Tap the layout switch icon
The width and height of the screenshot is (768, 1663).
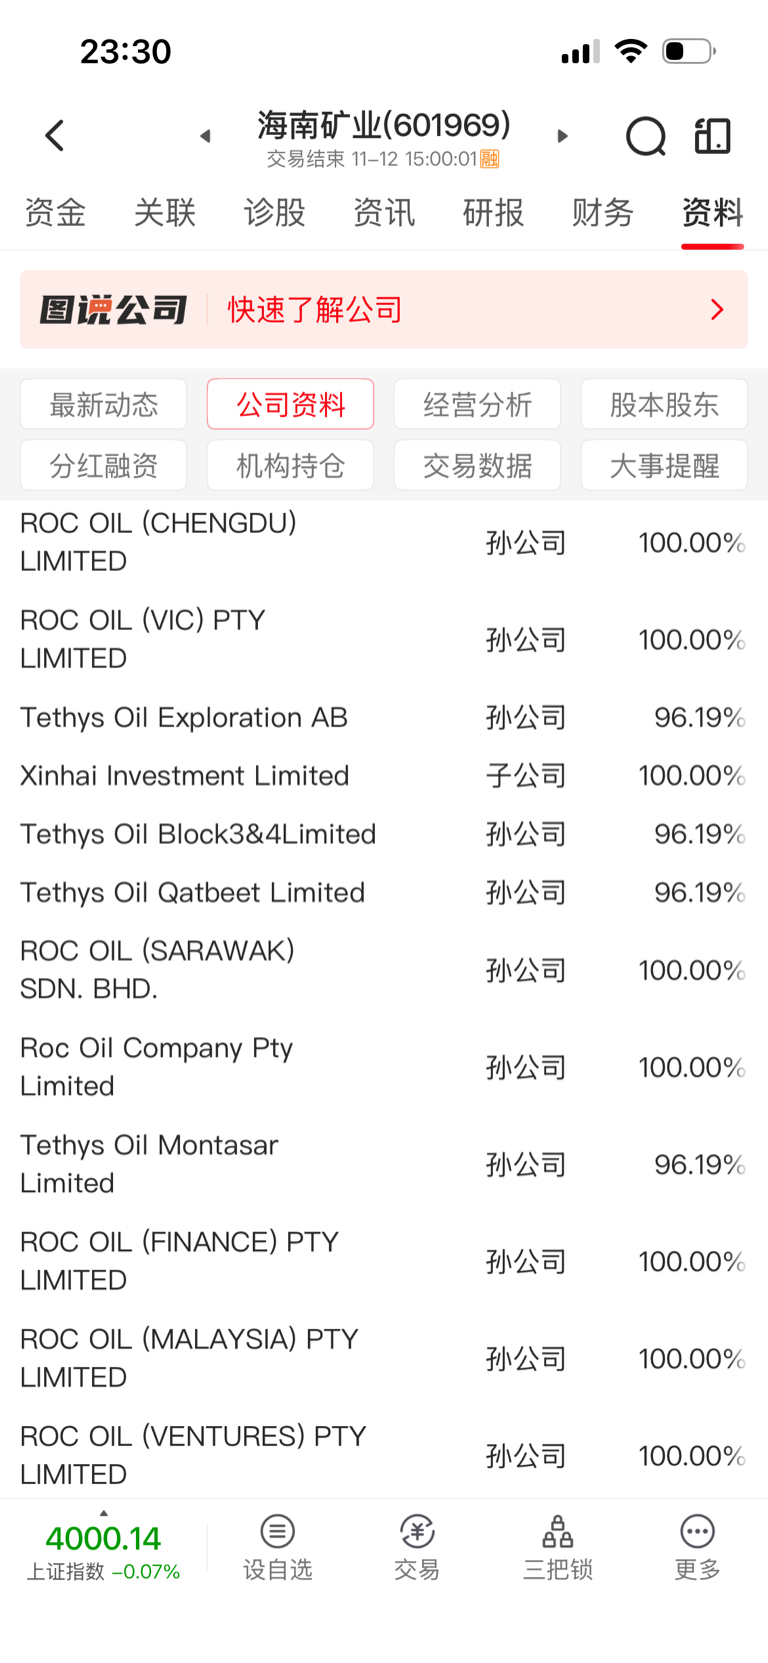coord(713,136)
